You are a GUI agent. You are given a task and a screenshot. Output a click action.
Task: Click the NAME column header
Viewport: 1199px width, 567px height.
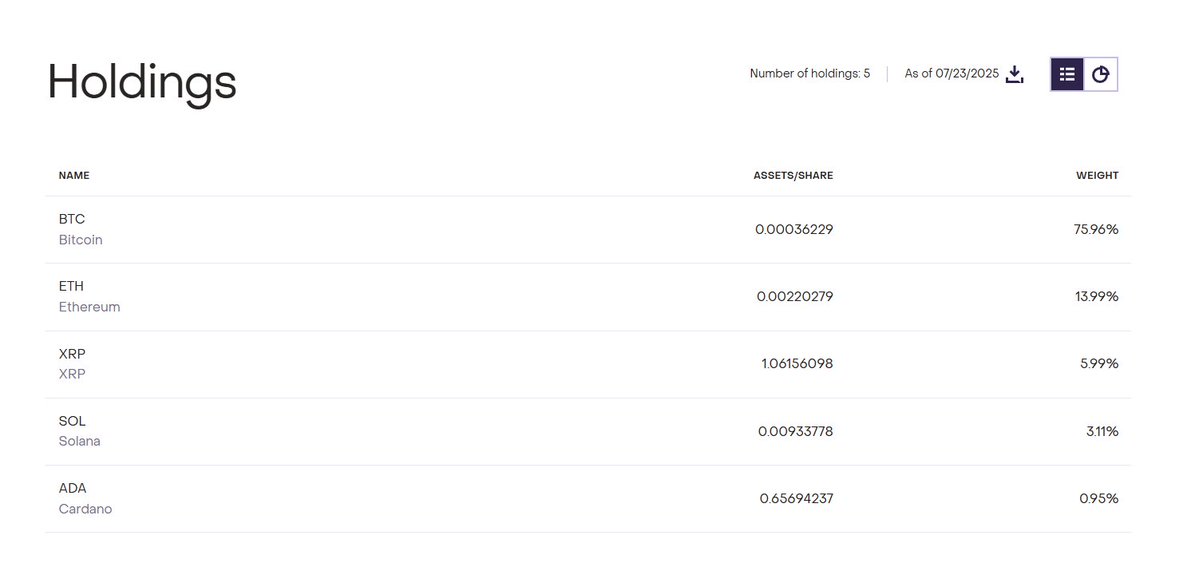click(x=74, y=175)
